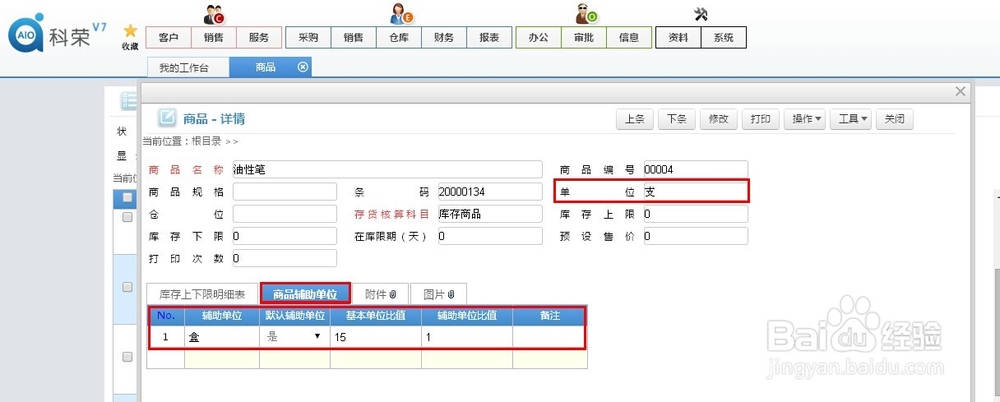This screenshot has height=402, width=1000.
Task: Click the tools wrench icon
Action: click(701, 14)
